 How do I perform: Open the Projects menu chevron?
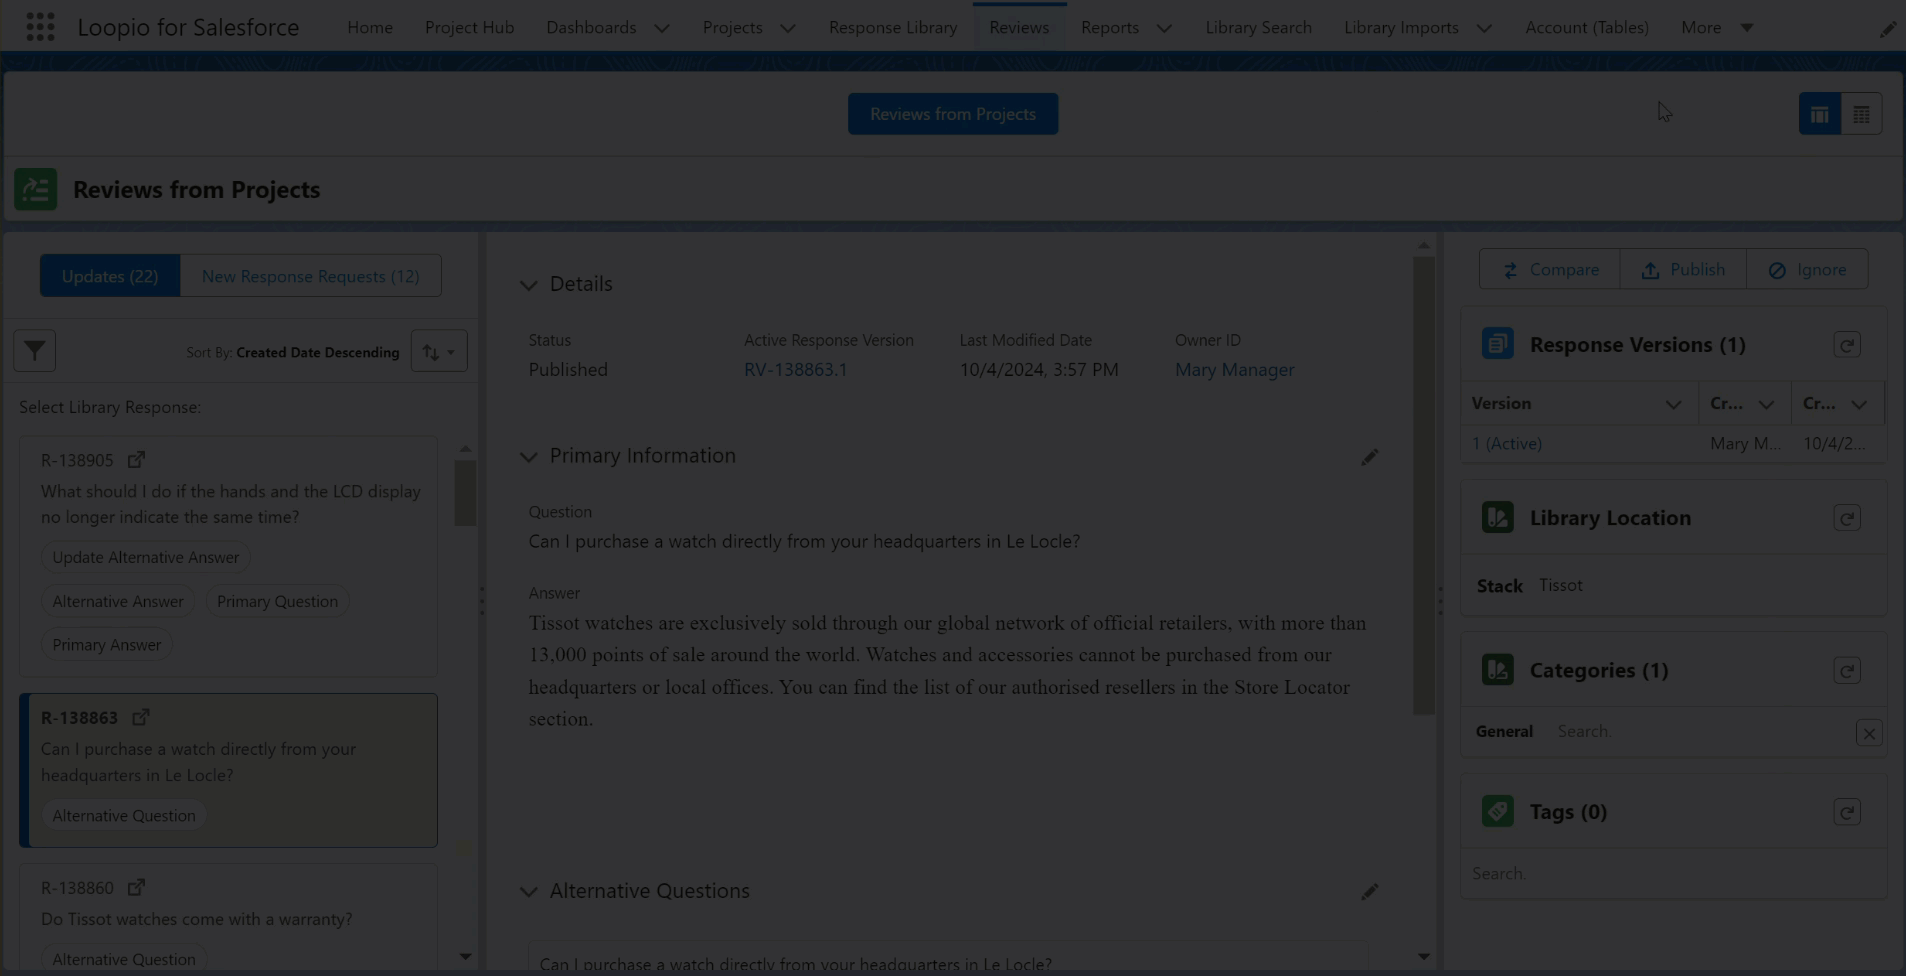click(x=788, y=28)
